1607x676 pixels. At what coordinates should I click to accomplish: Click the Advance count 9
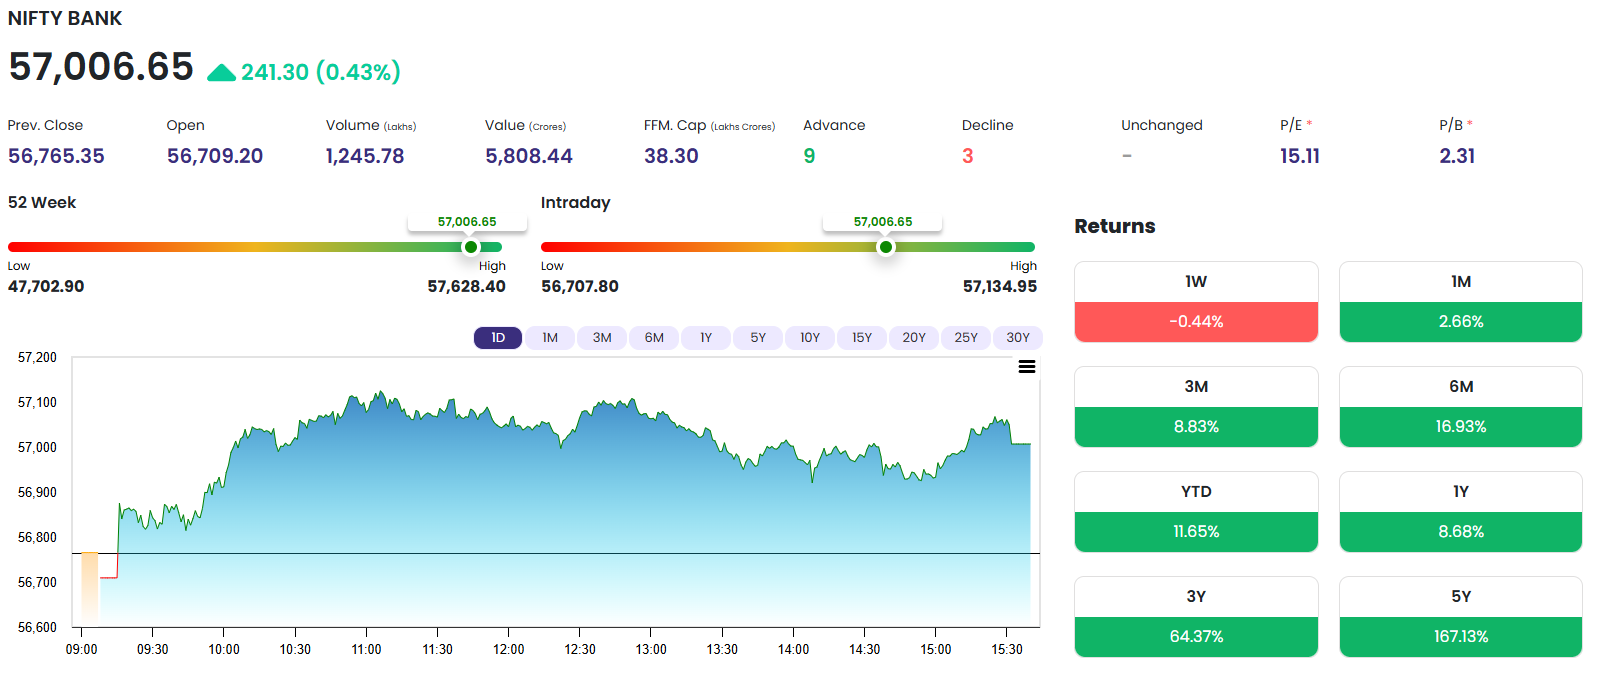(x=809, y=156)
